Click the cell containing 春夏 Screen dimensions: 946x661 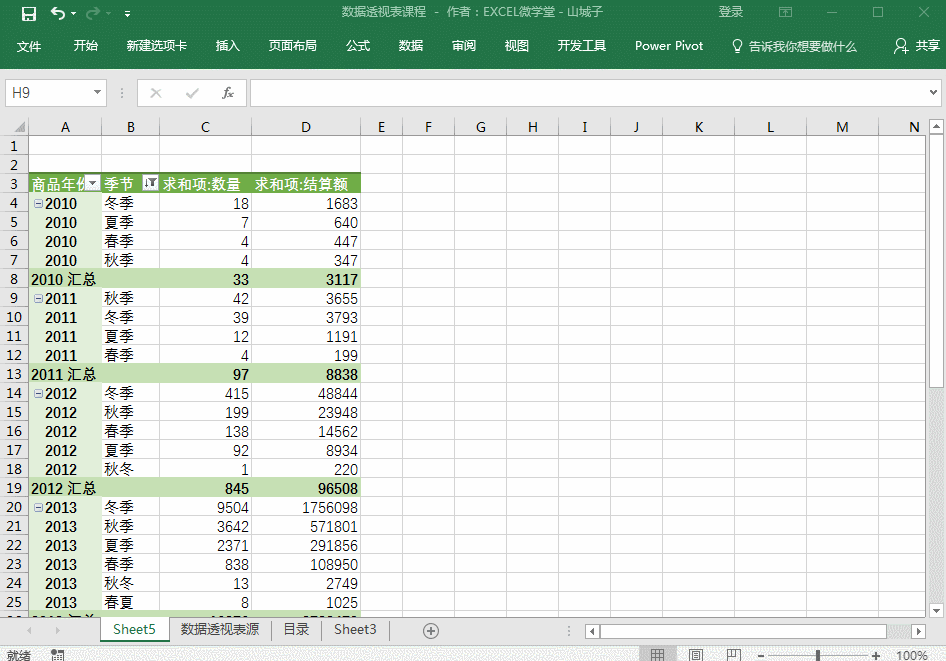click(x=130, y=602)
